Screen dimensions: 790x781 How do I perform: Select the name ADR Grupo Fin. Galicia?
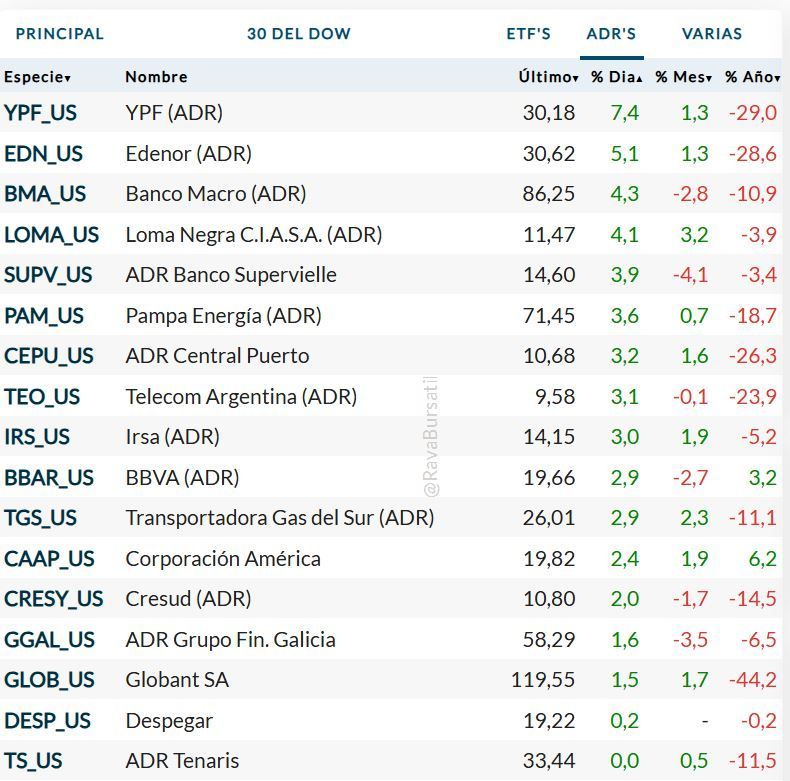coord(230,640)
